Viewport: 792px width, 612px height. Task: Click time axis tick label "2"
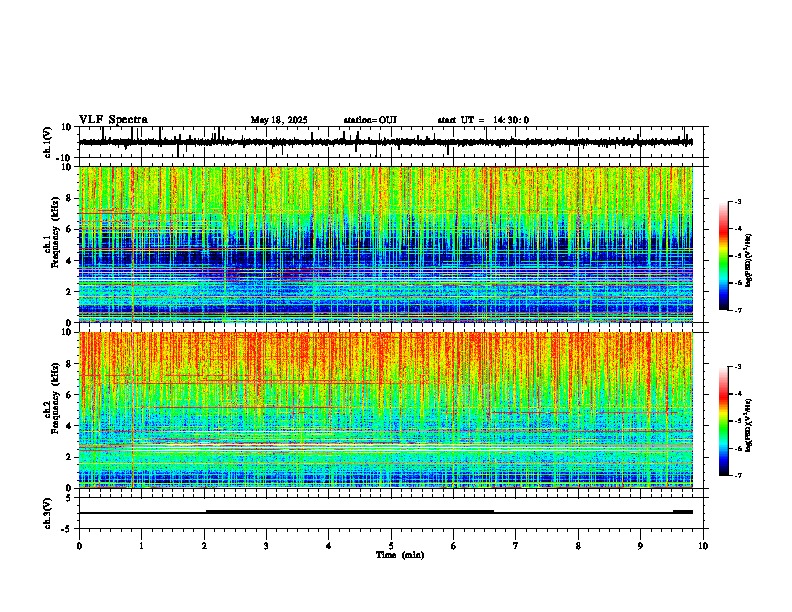coord(204,546)
